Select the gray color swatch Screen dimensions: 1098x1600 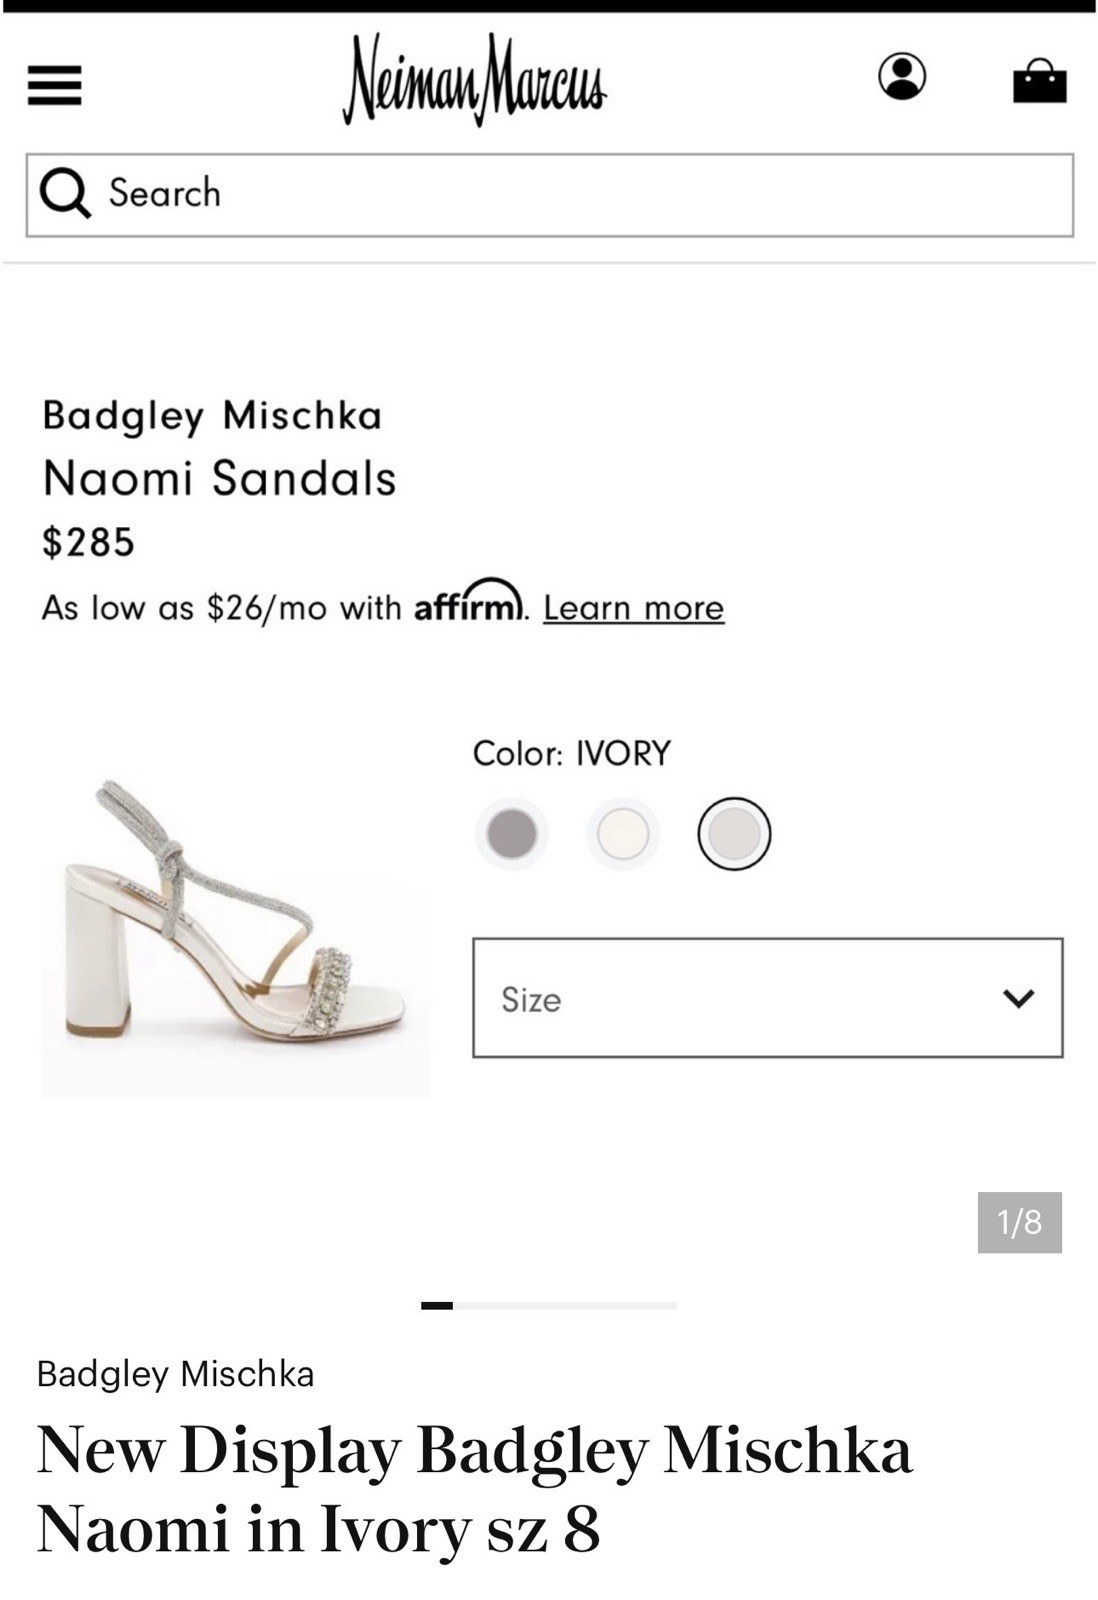512,833
